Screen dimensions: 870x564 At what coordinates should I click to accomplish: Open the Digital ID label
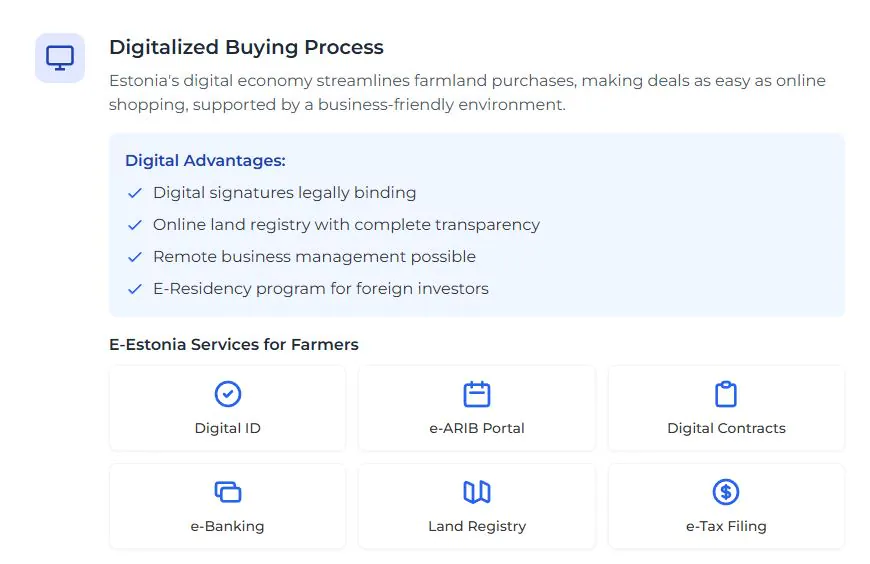[x=227, y=428]
